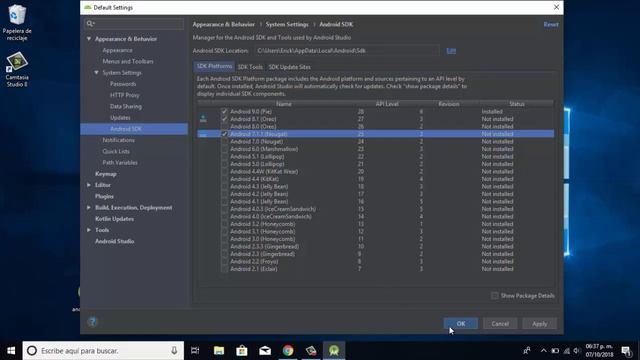Select Keymap in settings tree
This screenshot has height=360, width=640.
tap(106, 174)
